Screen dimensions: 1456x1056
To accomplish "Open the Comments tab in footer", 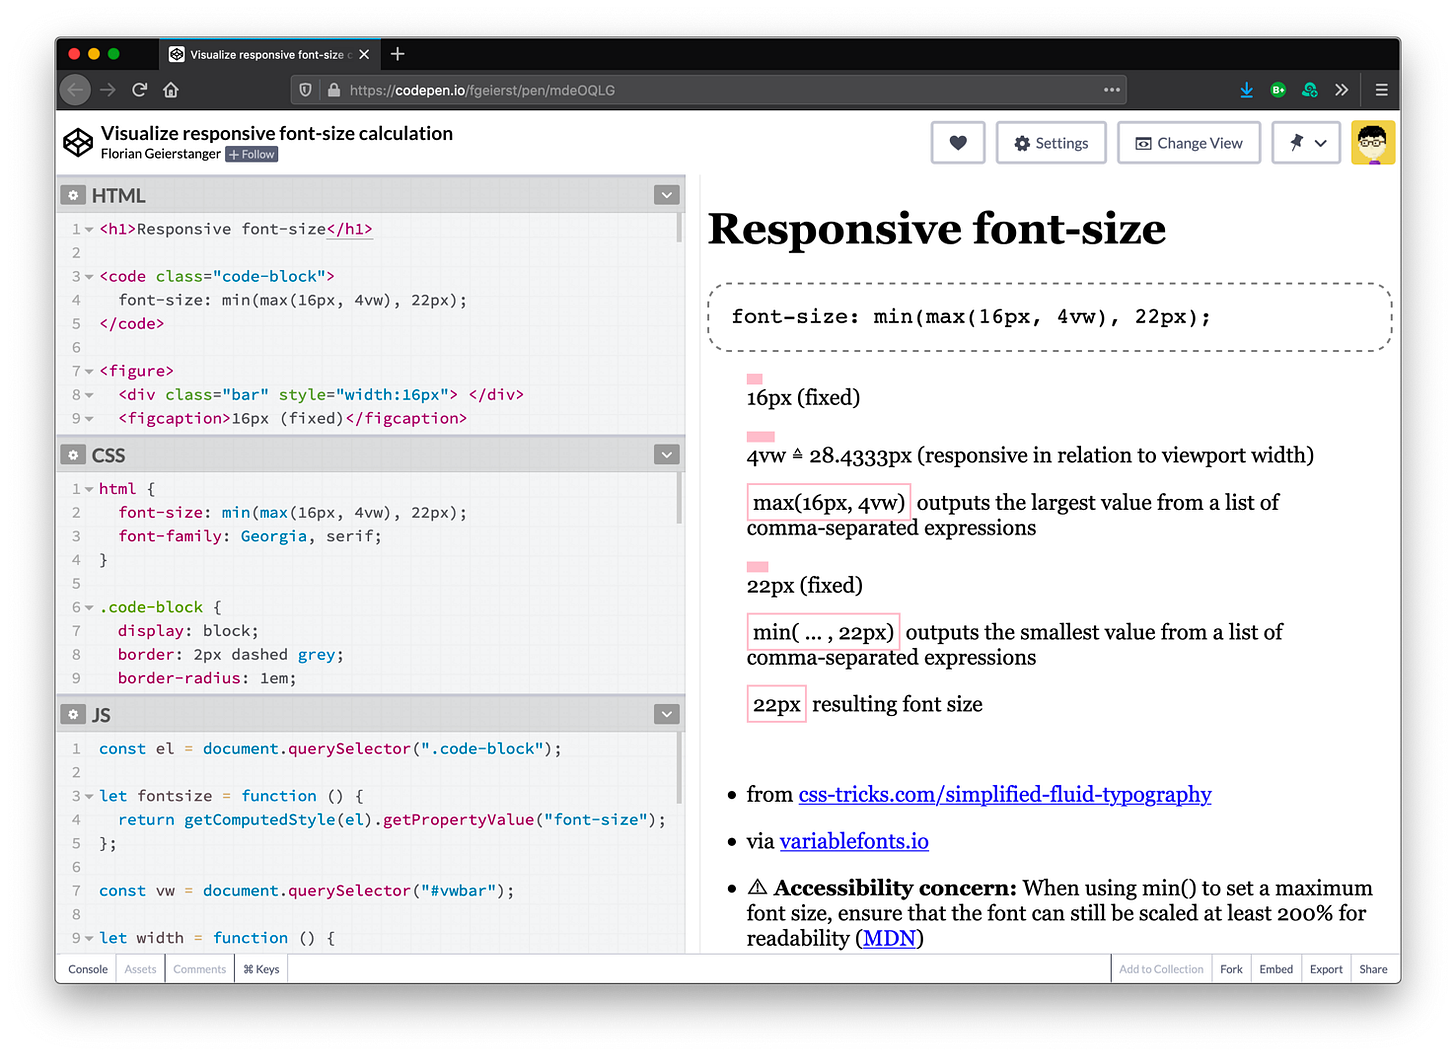I will click(x=199, y=969).
